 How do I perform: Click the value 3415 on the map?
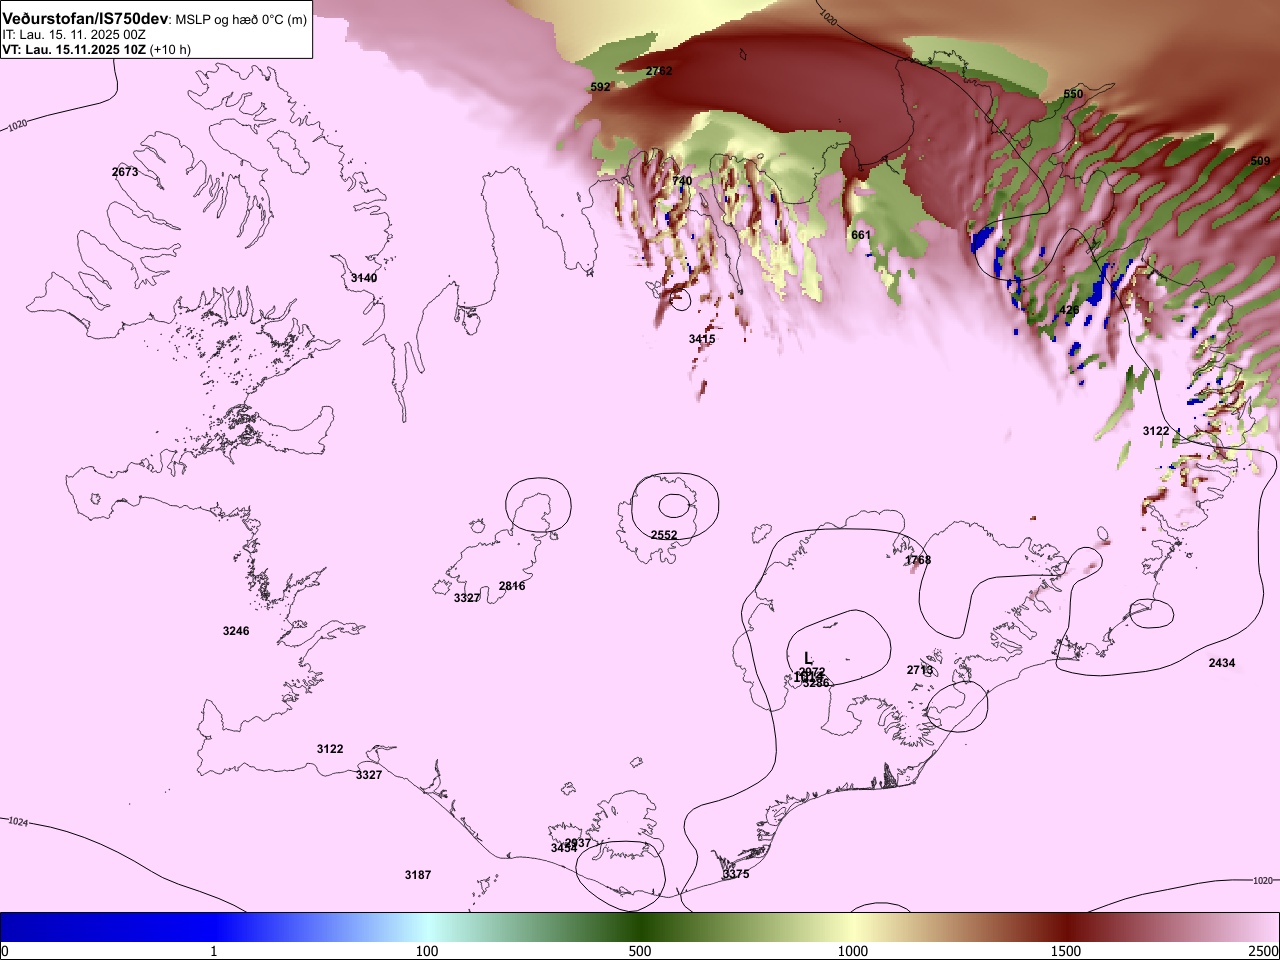pyautogui.click(x=702, y=339)
